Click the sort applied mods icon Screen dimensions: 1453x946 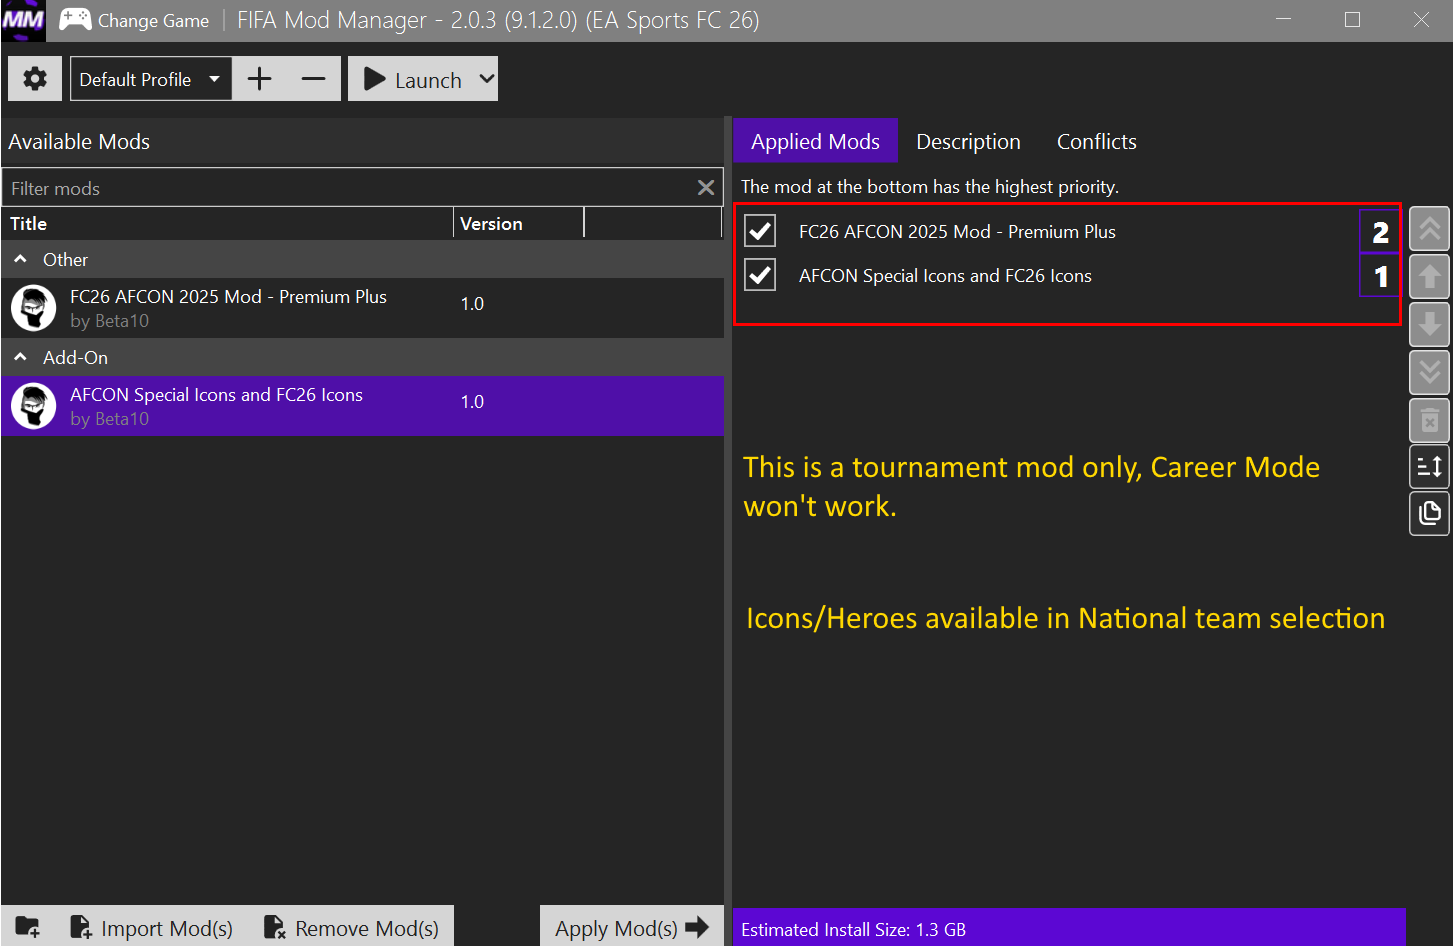point(1429,466)
